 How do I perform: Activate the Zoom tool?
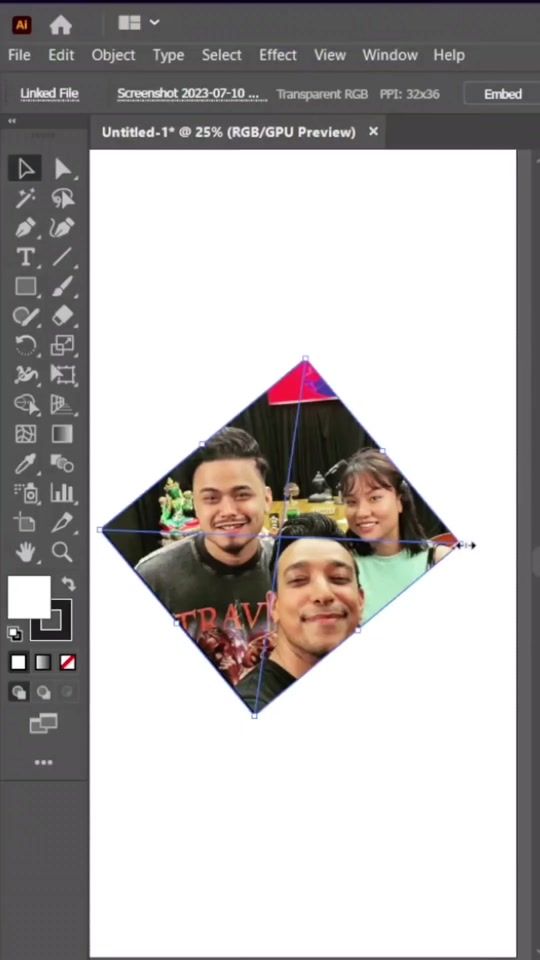pyautogui.click(x=62, y=552)
